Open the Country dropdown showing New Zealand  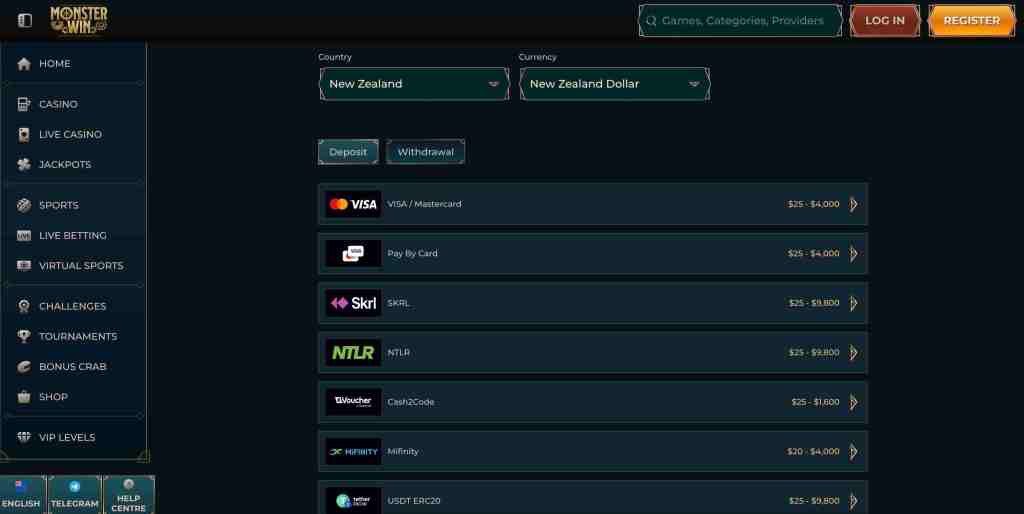(414, 84)
